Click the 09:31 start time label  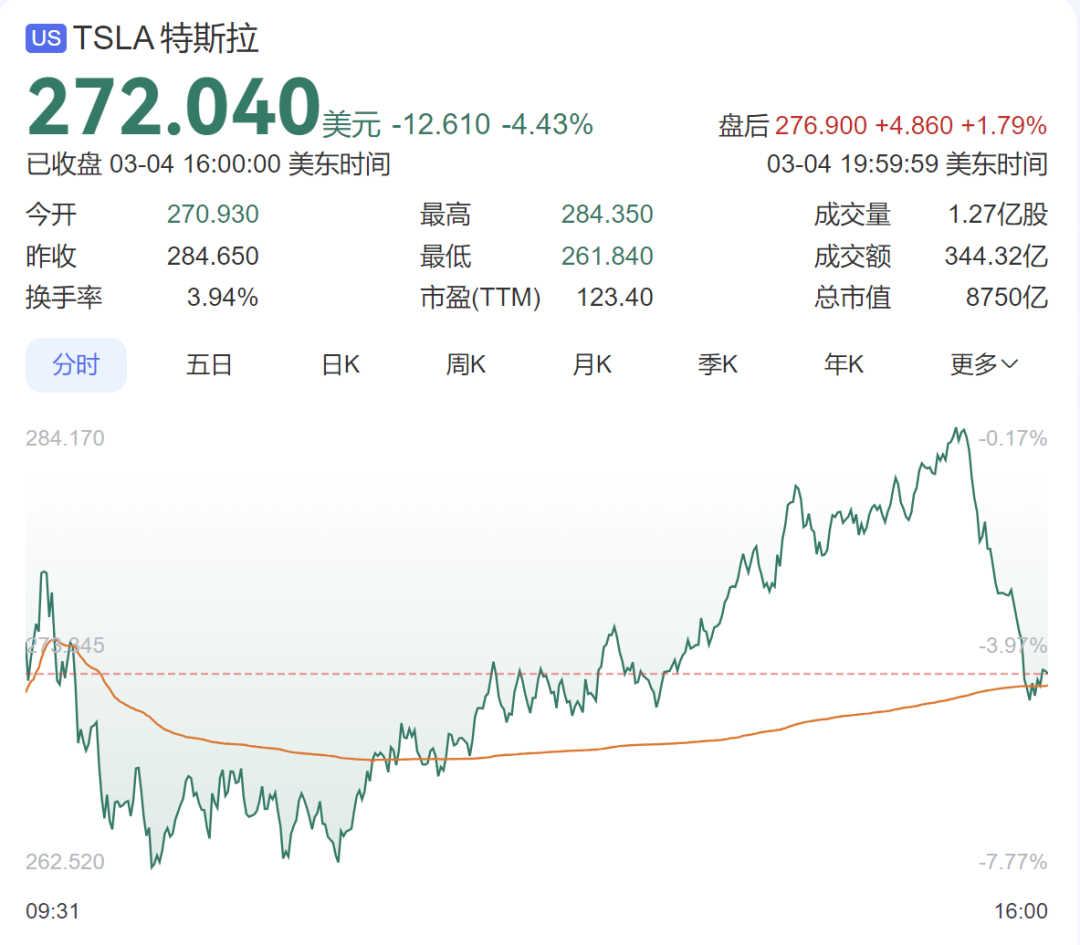coord(52,911)
